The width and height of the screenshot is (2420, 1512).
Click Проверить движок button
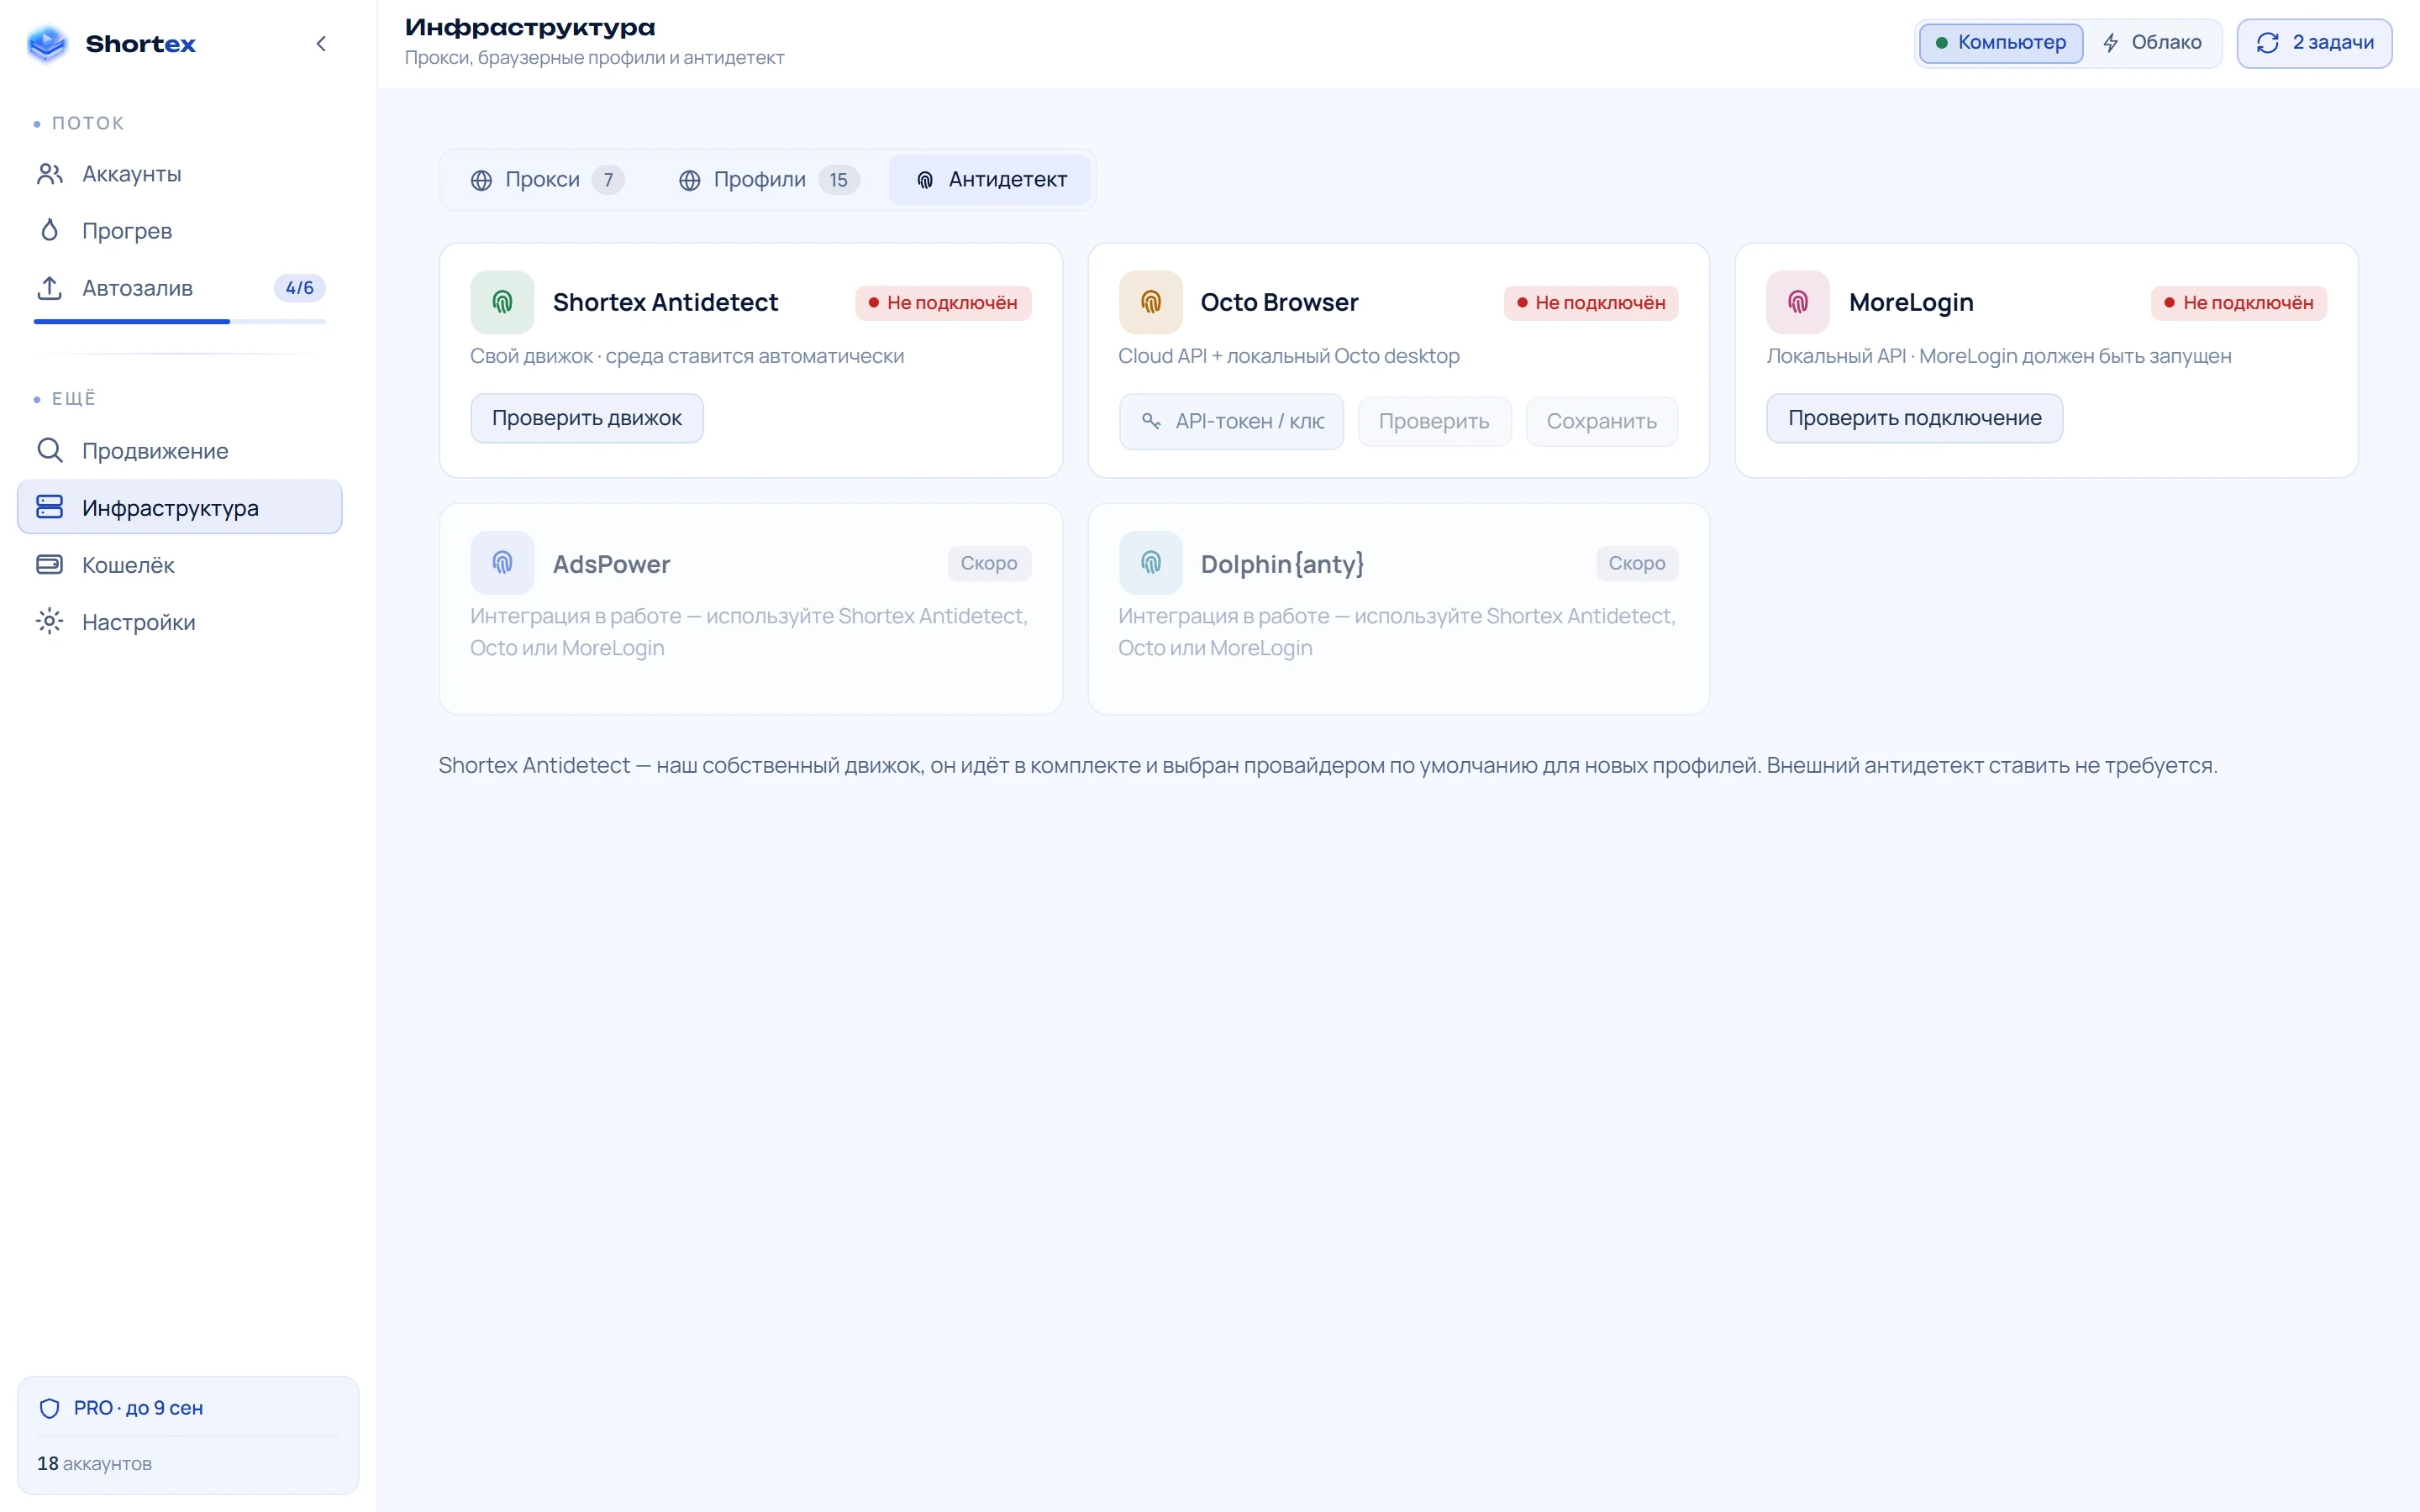(587, 418)
